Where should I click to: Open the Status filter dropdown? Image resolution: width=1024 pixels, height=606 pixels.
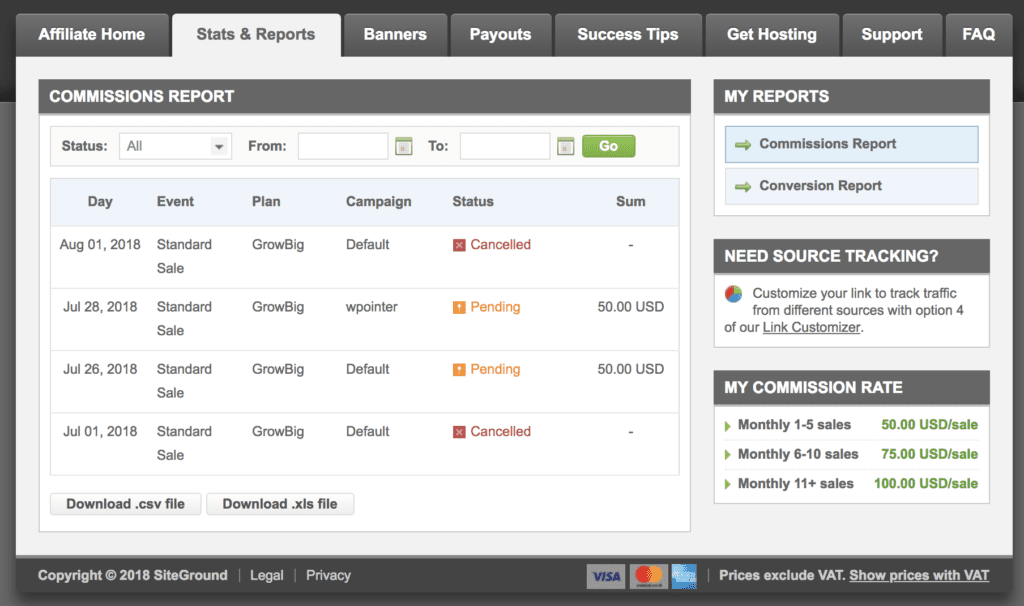175,146
